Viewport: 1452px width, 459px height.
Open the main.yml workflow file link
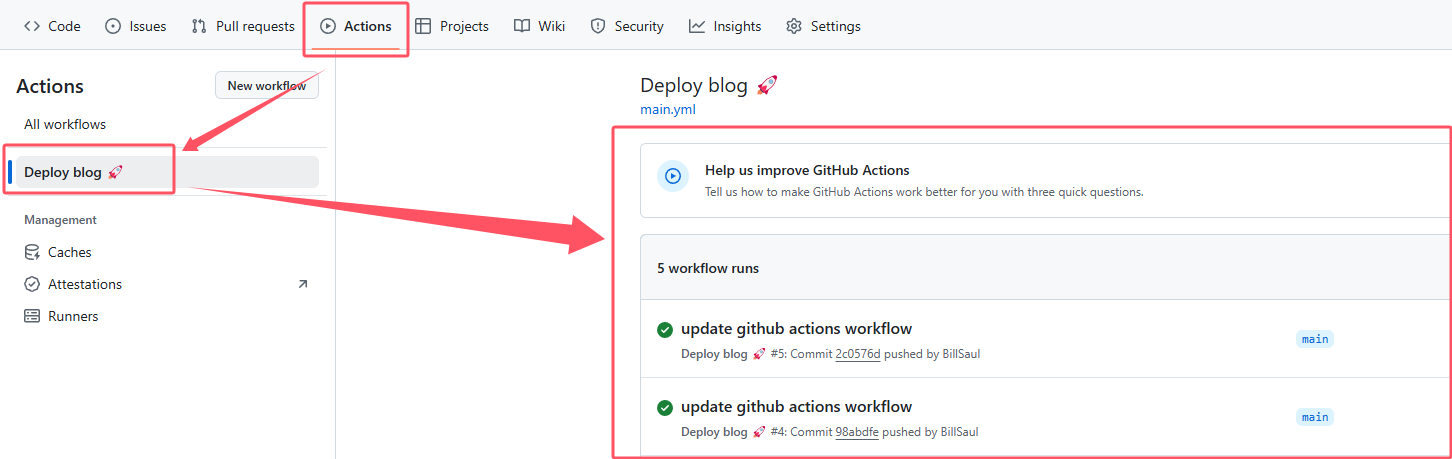668,110
